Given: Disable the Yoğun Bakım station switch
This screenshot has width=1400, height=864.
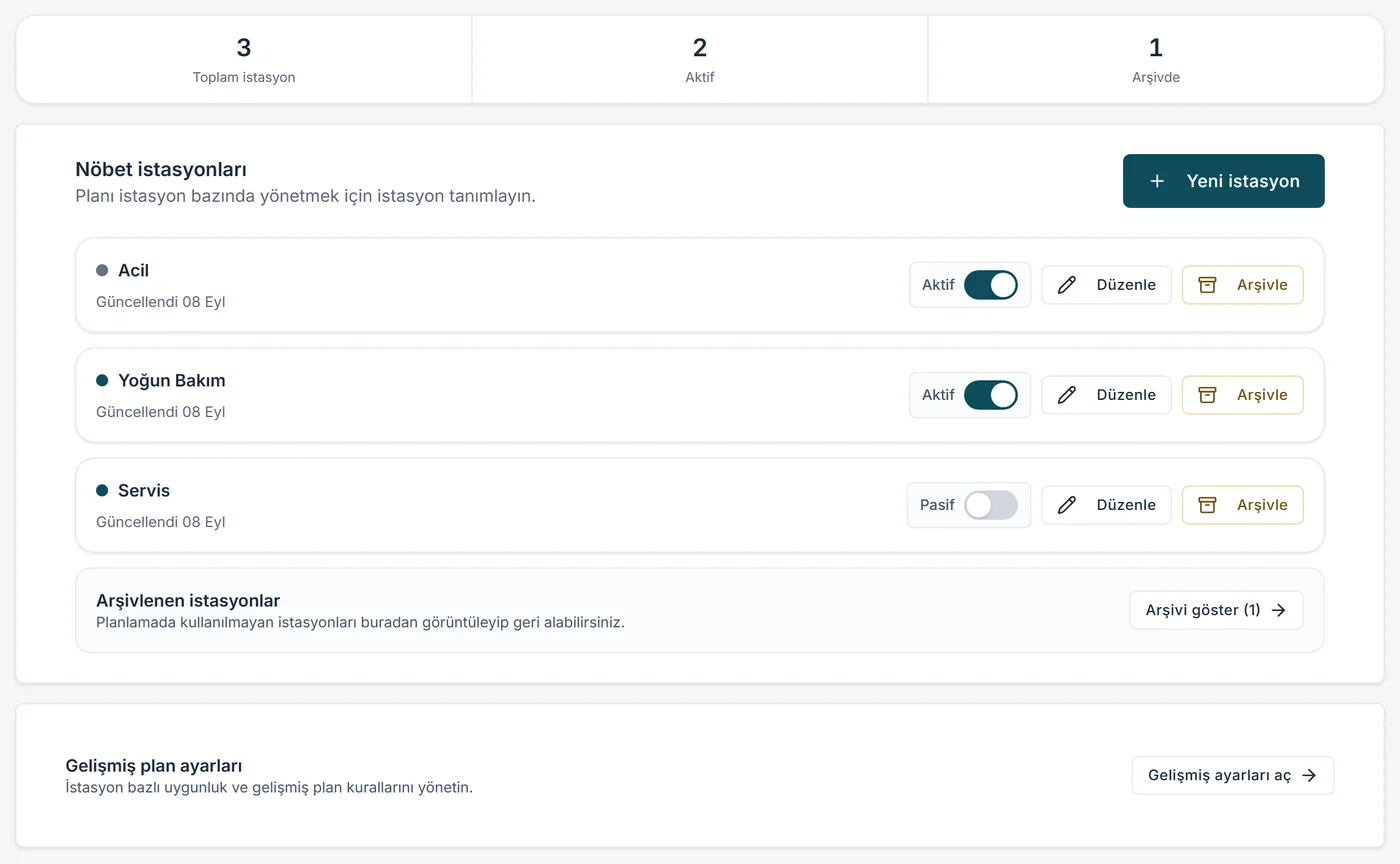Looking at the screenshot, I should tap(991, 395).
